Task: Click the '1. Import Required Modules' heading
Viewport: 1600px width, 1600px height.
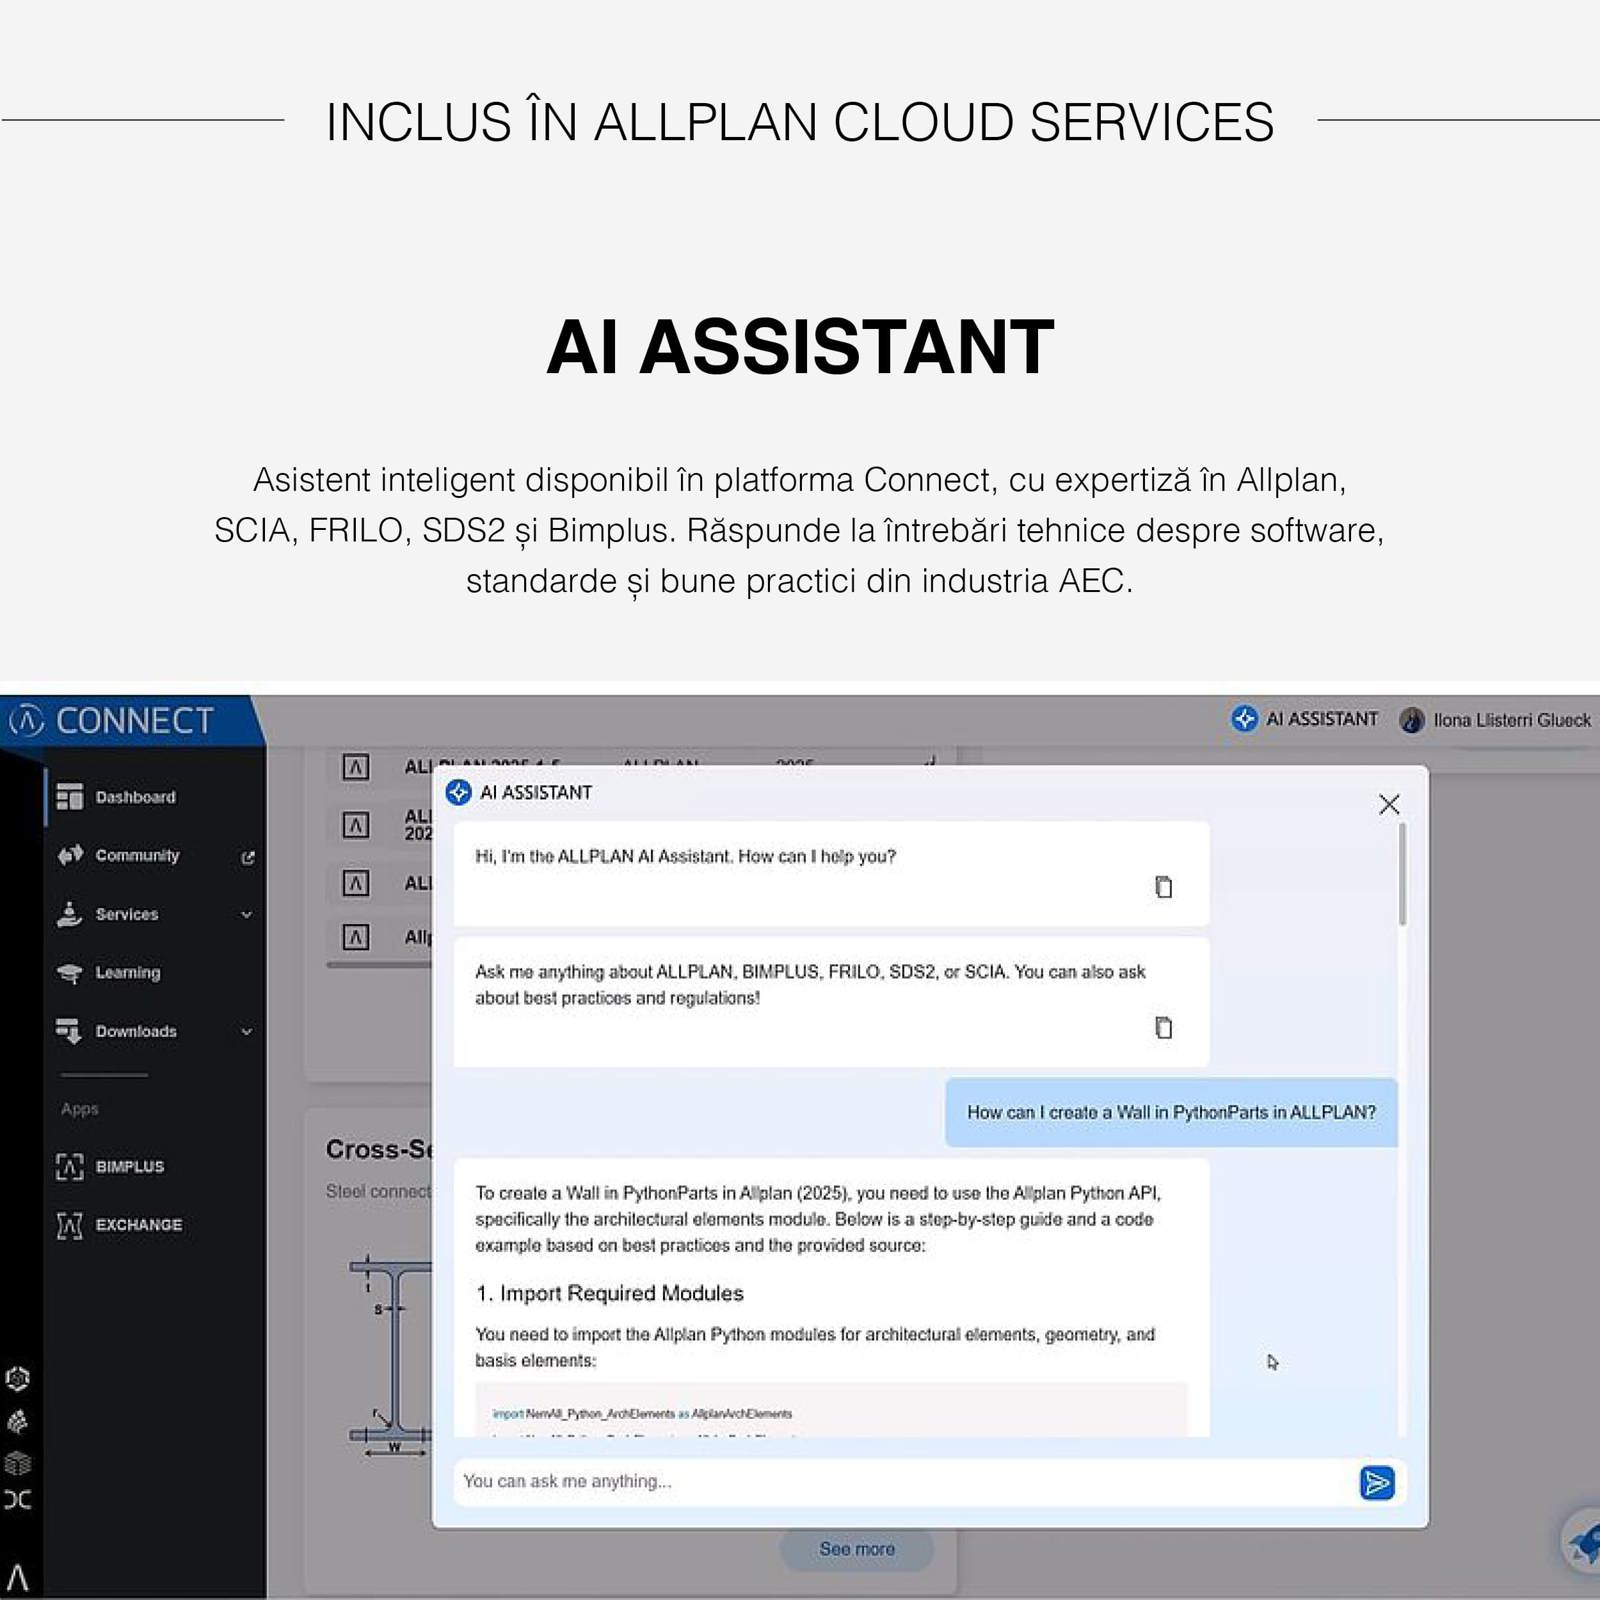Action: 610,1293
